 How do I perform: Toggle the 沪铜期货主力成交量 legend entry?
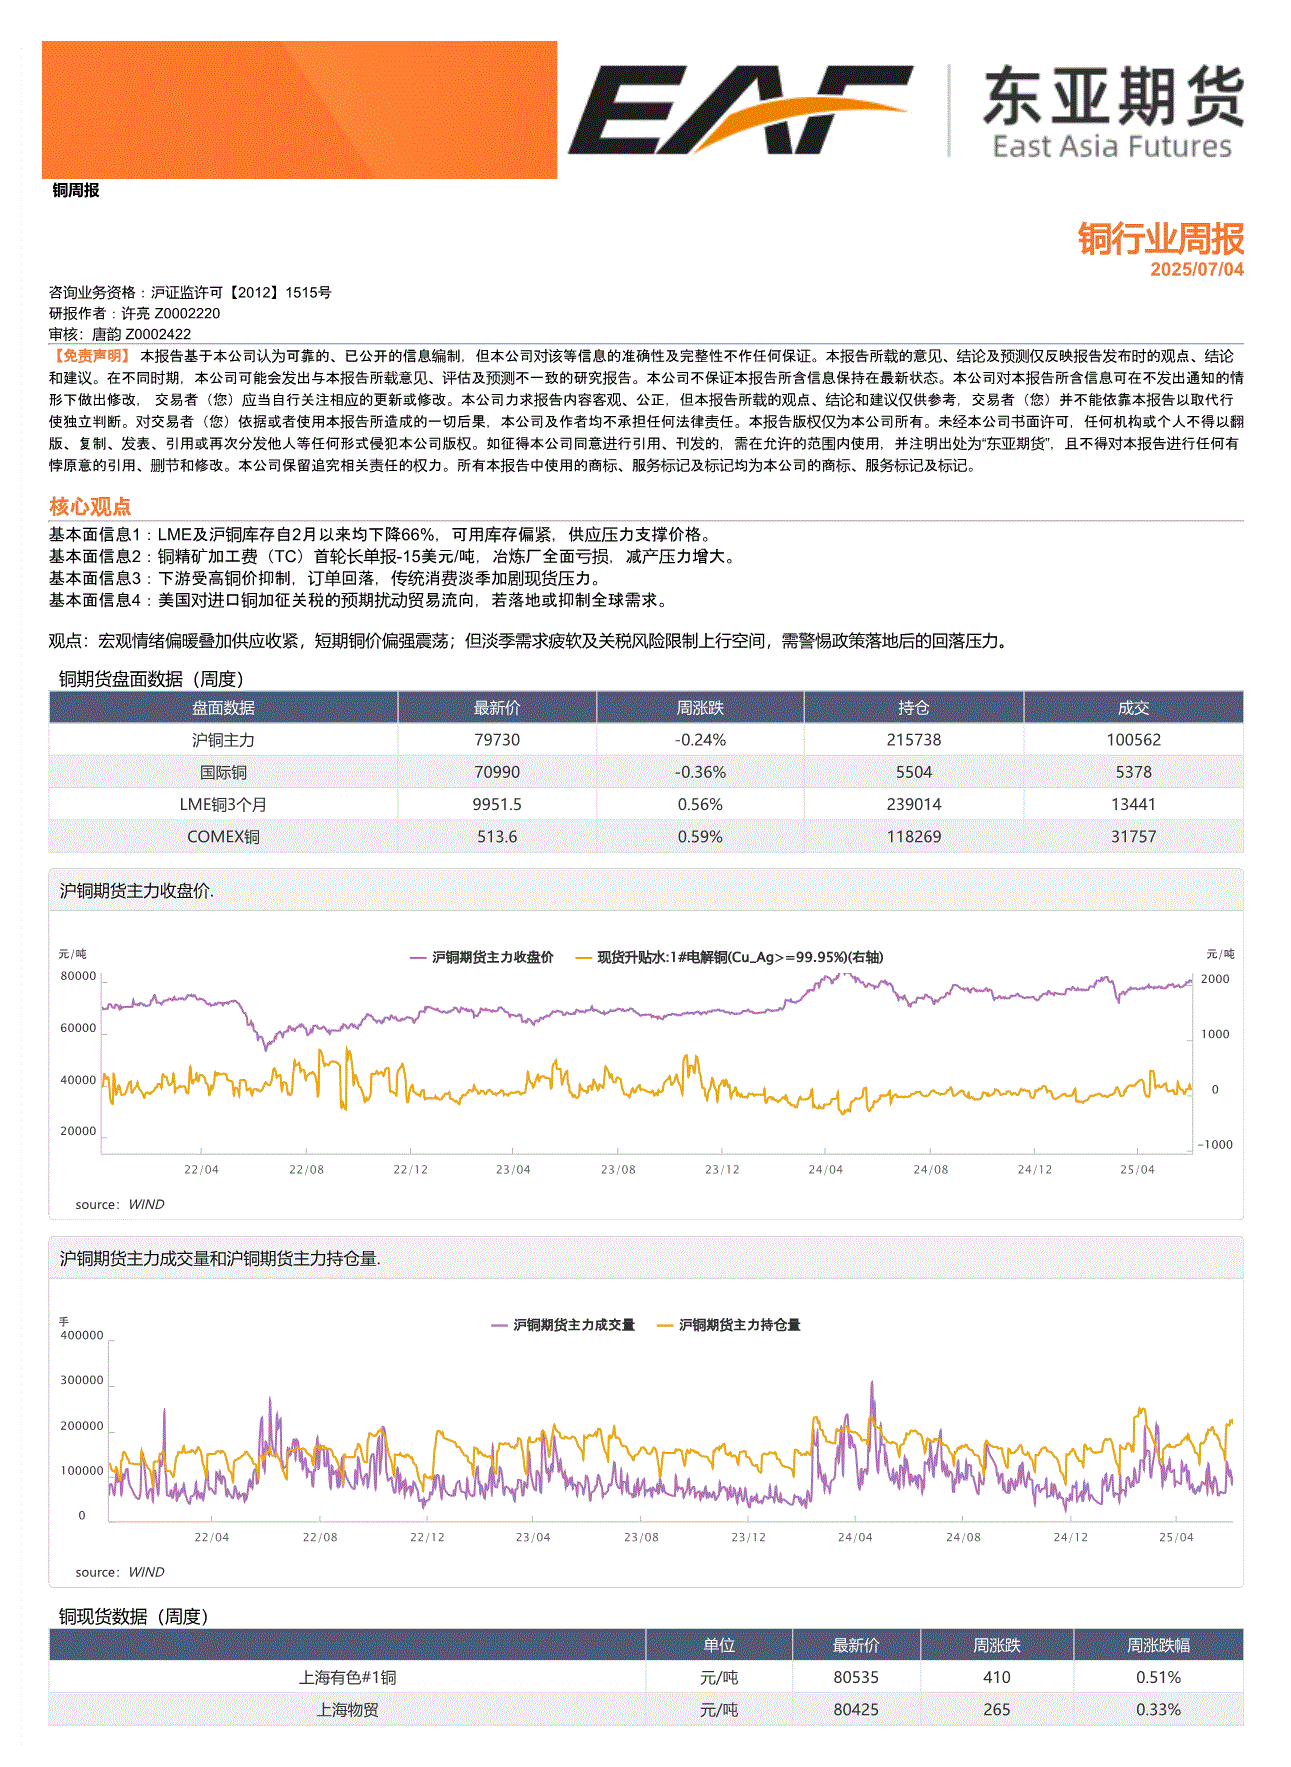563,1325
